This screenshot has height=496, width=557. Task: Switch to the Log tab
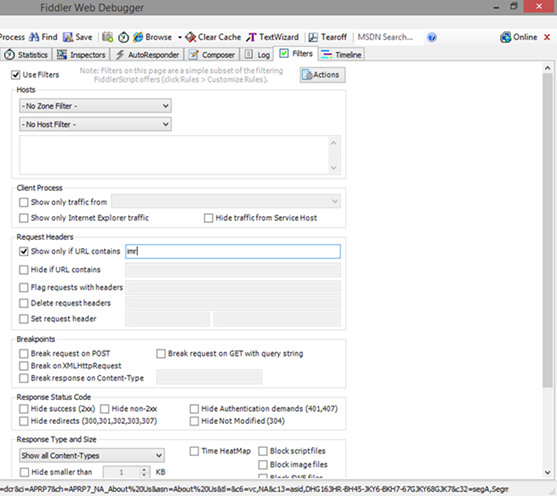(258, 55)
